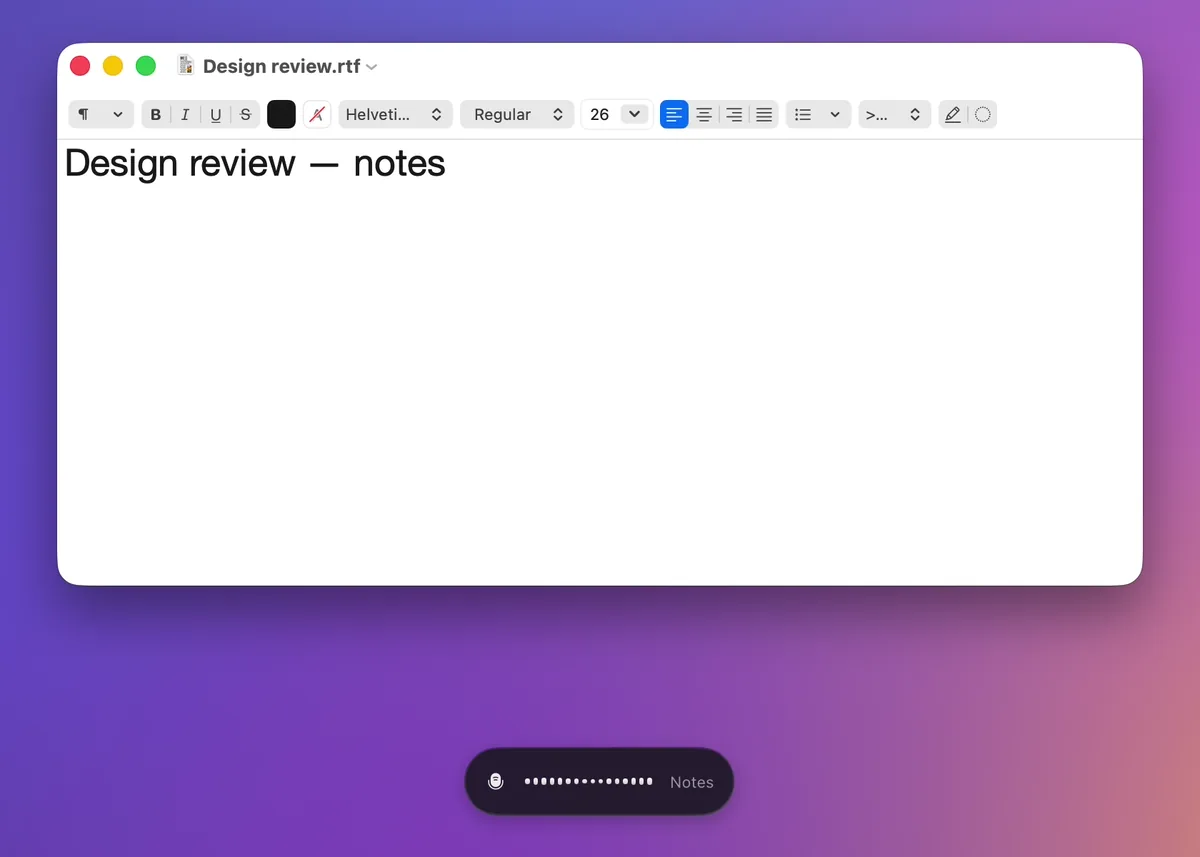Click the "Design review — notes" heading text
The height and width of the screenshot is (857, 1200).
255,163
